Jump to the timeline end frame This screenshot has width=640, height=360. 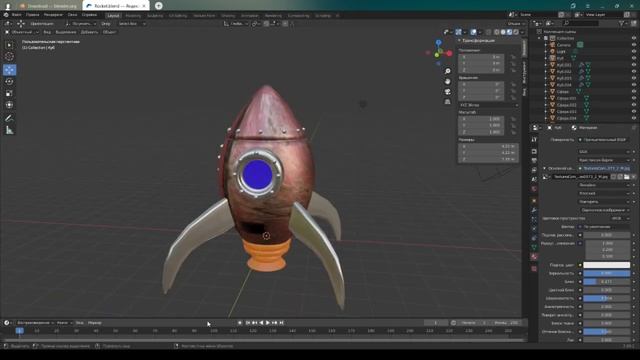(282, 323)
